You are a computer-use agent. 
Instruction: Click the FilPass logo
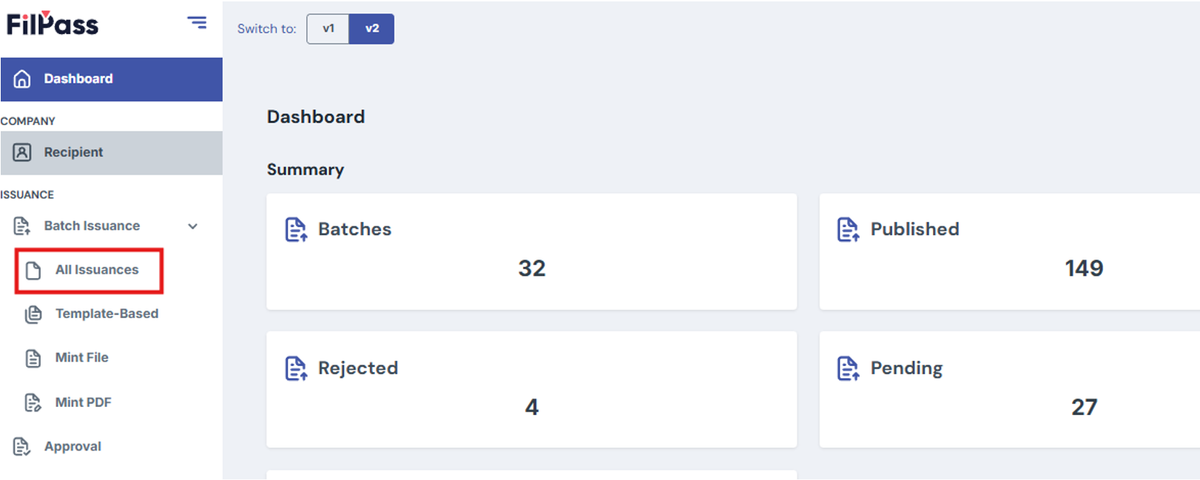[x=53, y=23]
